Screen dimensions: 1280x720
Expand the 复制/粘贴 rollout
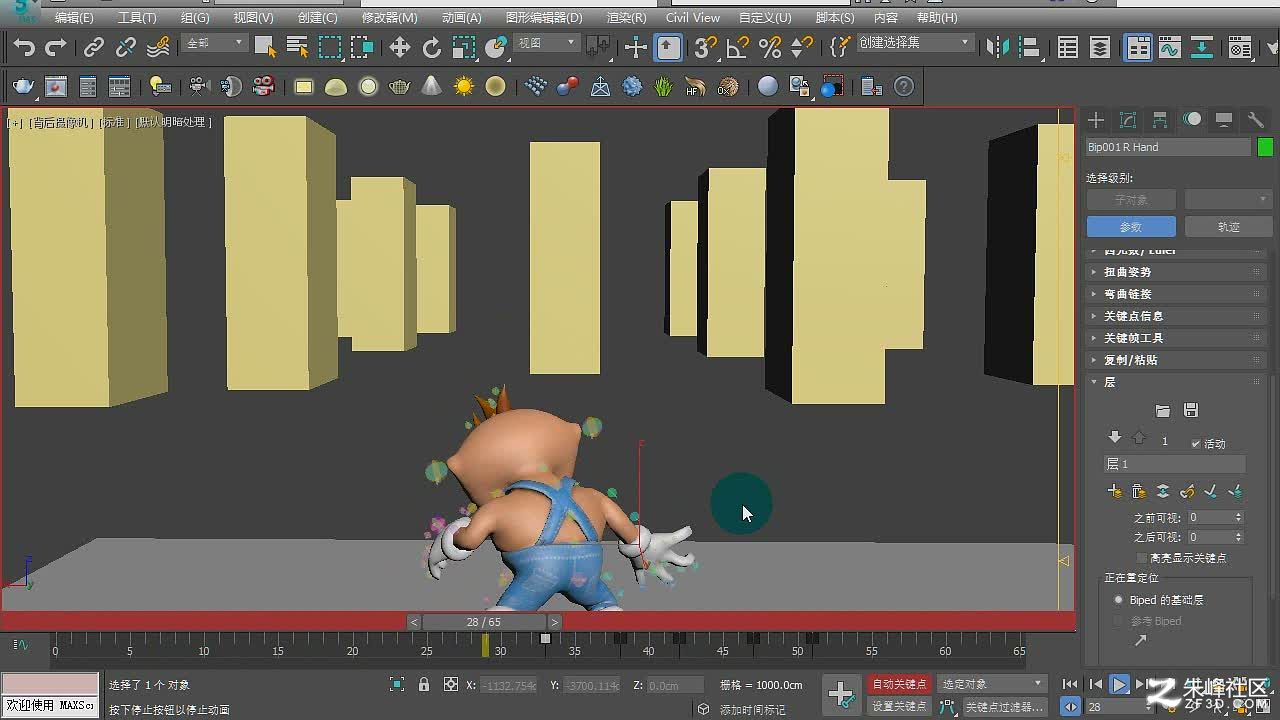tap(1178, 360)
